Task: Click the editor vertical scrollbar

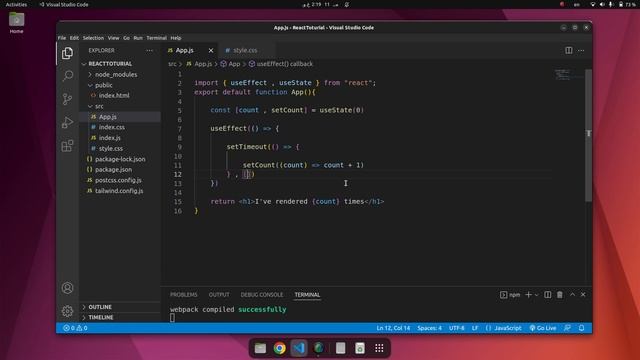Action: (x=589, y=135)
